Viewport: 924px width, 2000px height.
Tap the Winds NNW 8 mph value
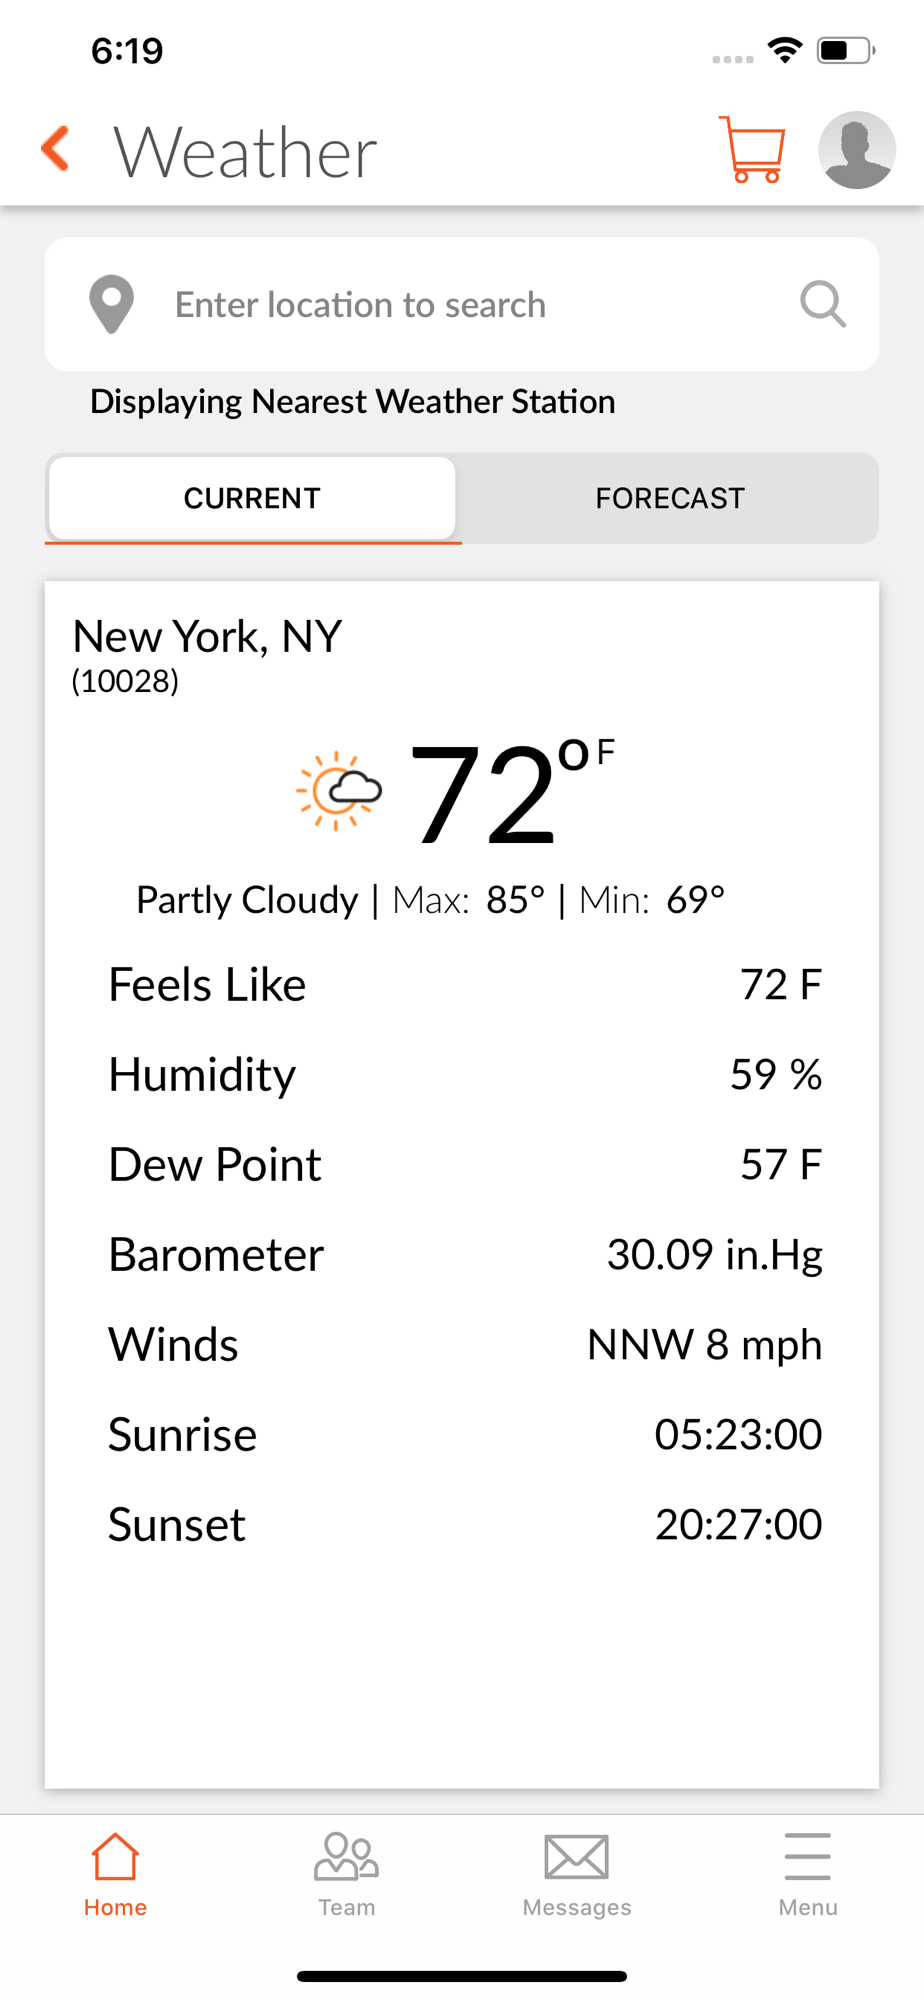705,1345
